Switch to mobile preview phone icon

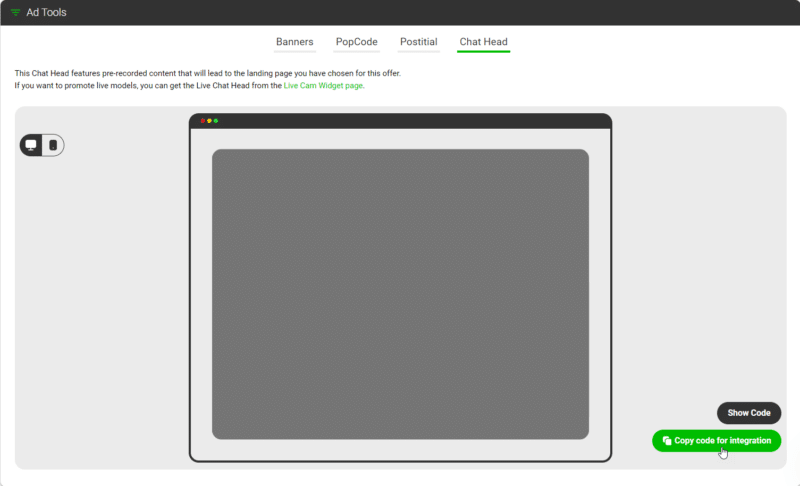[53, 145]
